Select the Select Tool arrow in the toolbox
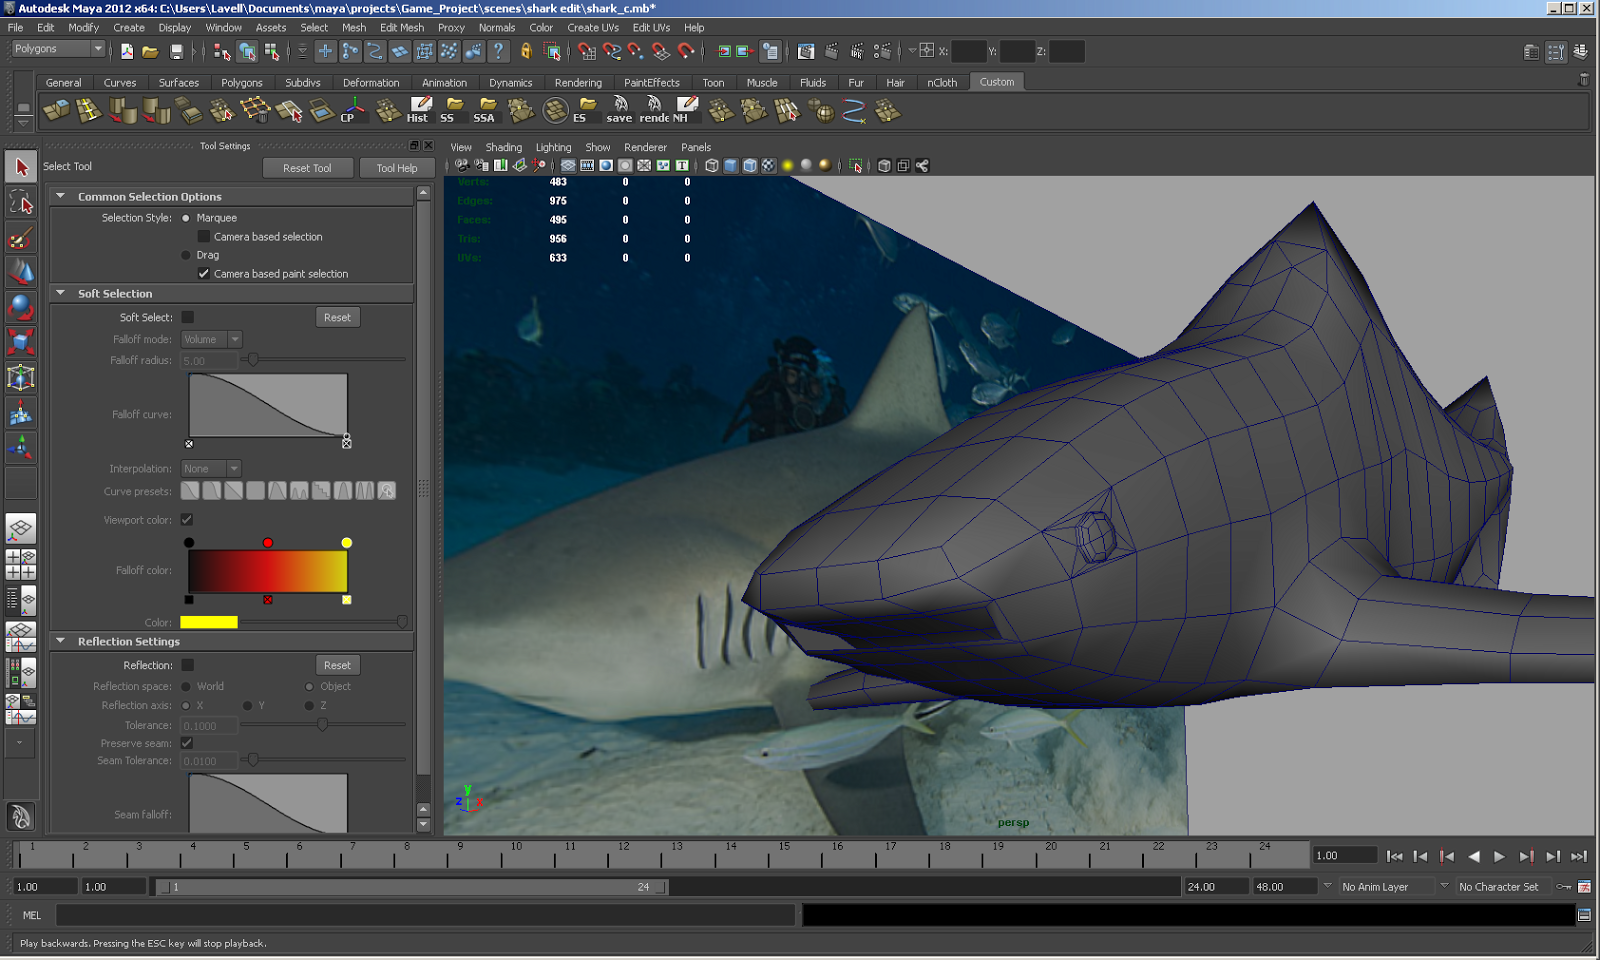 point(19,166)
